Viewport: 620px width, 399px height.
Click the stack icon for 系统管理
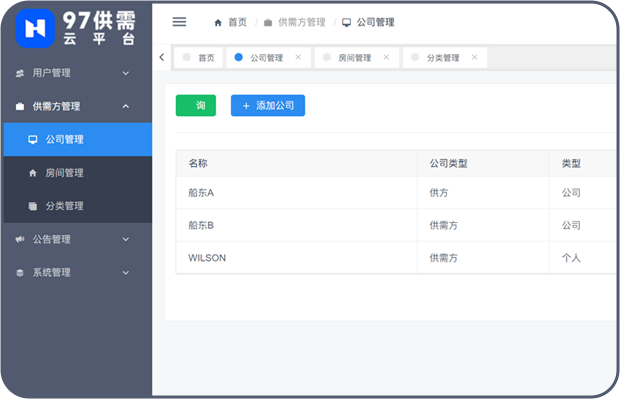[20, 272]
